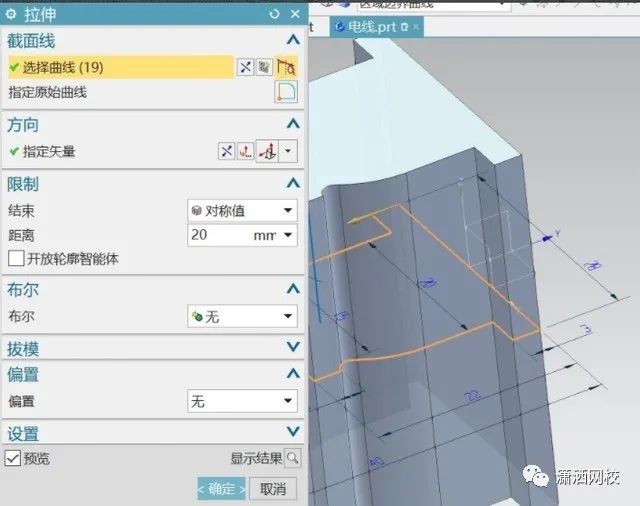Enable the 开放轮廓智能体 checkbox

16,258
